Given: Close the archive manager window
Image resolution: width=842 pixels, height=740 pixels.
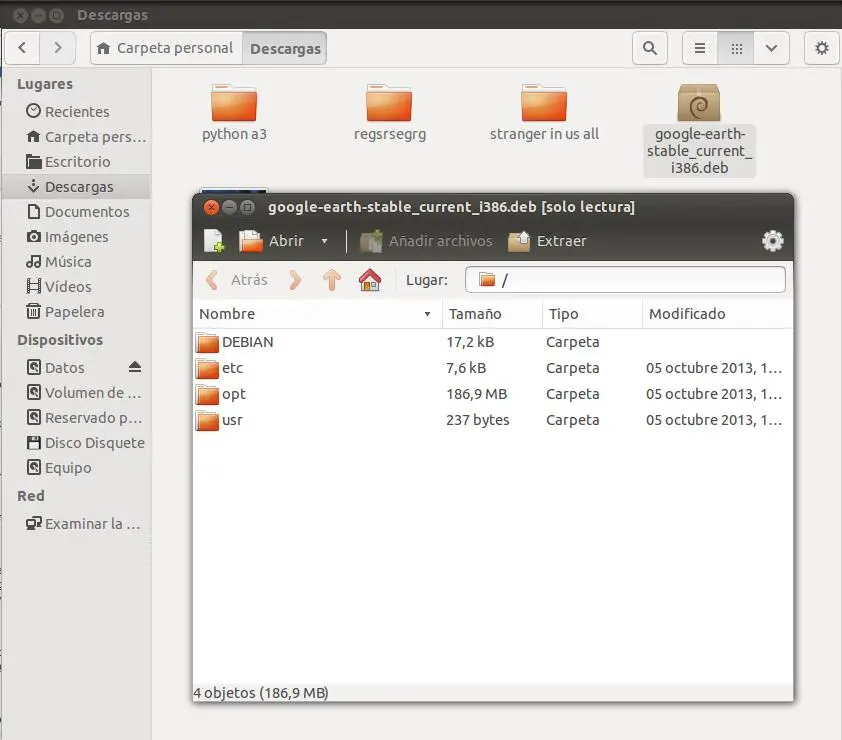Looking at the screenshot, I should (211, 207).
